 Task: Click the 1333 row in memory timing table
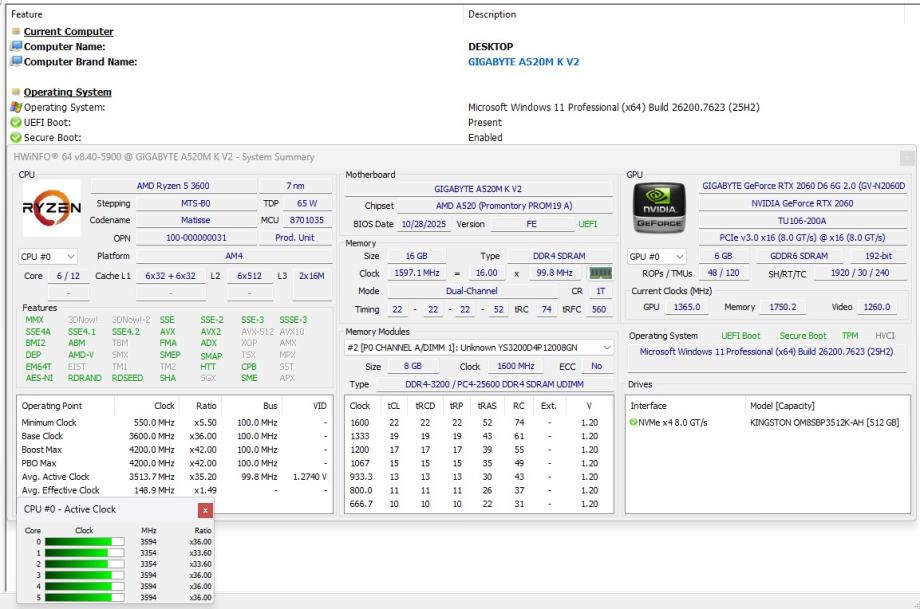click(478, 436)
